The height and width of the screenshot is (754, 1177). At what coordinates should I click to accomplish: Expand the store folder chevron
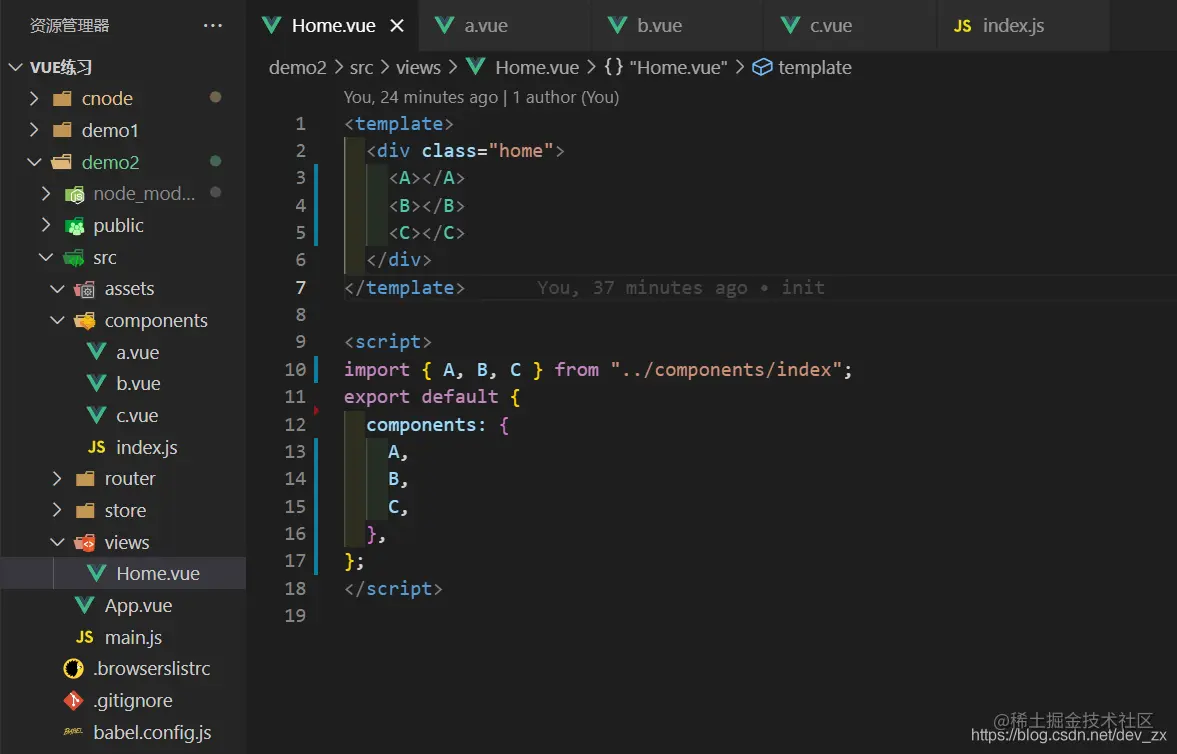56,510
